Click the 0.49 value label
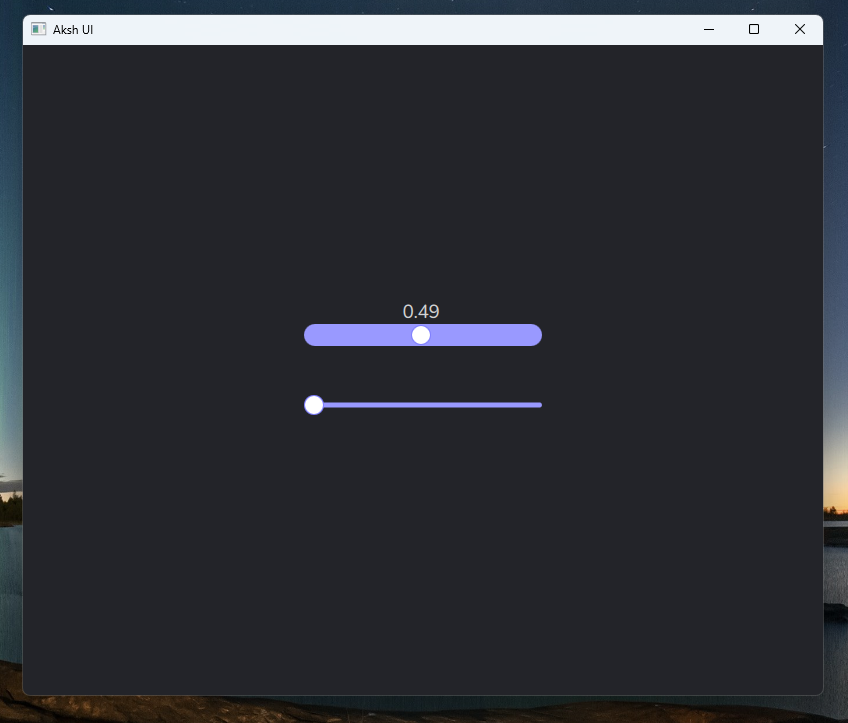The image size is (848, 723). coord(421,312)
